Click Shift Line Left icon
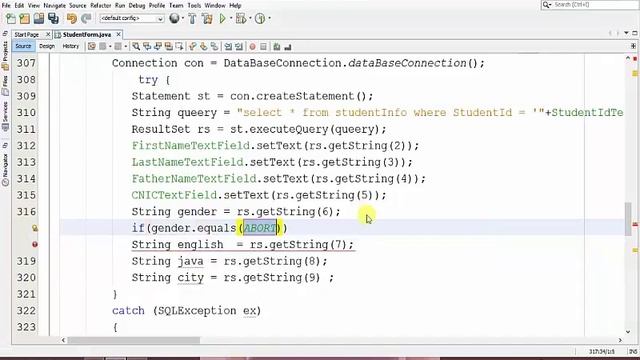 228,47
